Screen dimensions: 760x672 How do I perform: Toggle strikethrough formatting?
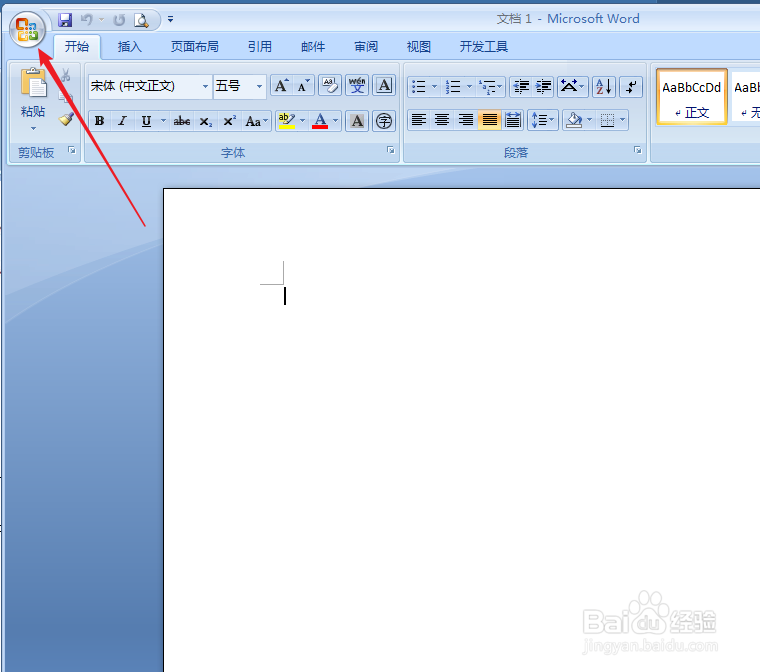[182, 121]
